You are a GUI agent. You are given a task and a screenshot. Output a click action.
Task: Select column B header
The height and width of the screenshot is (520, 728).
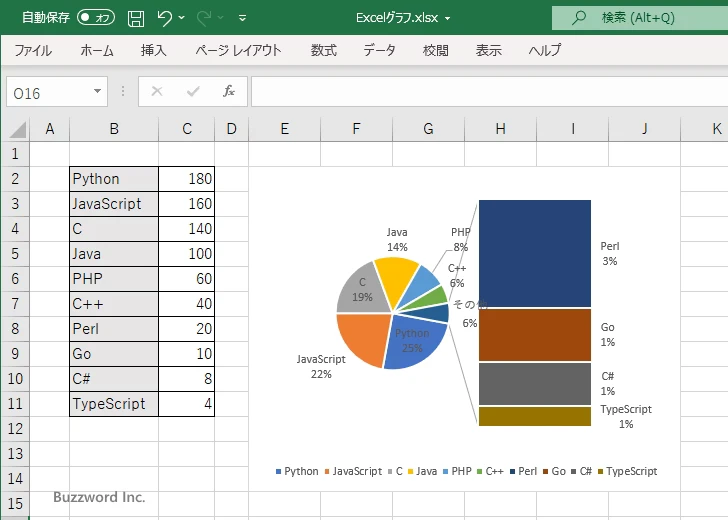(x=114, y=129)
